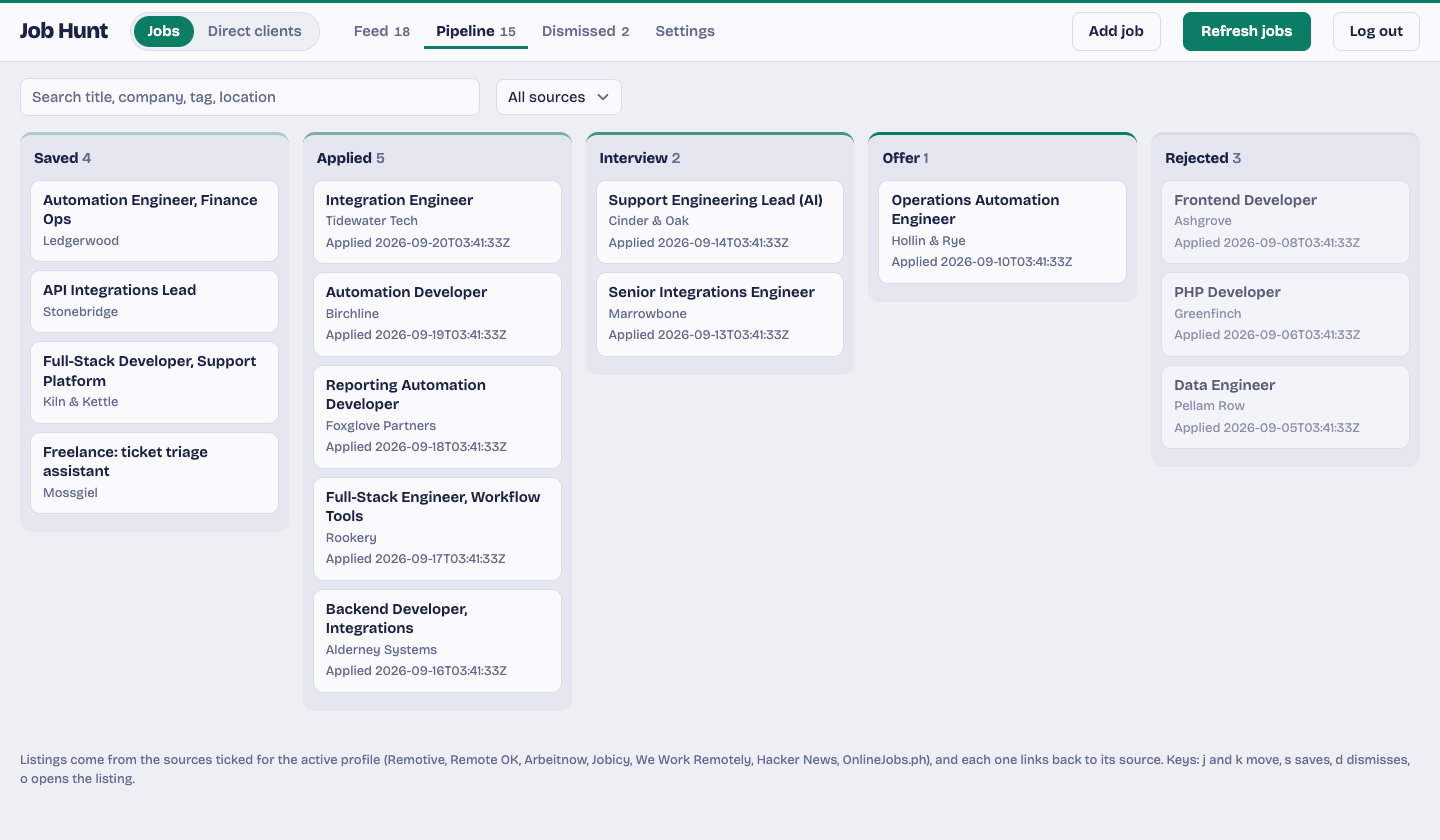Open rejected Data Engineer card
The height and width of the screenshot is (840, 1440).
[1285, 407]
